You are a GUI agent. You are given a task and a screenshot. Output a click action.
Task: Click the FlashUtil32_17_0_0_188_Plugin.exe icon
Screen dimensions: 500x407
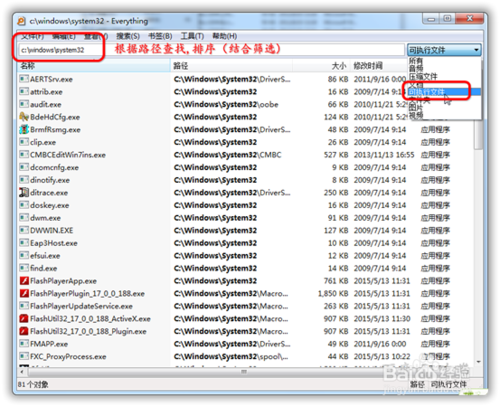tap(24, 331)
